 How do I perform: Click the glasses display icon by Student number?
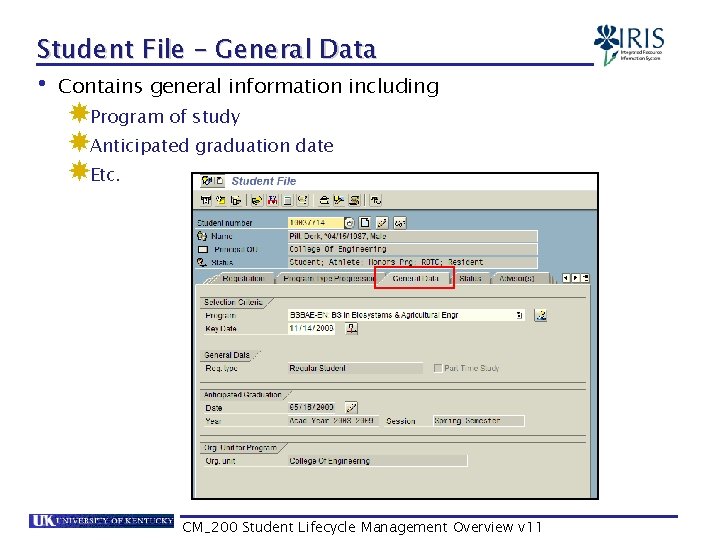(x=399, y=223)
